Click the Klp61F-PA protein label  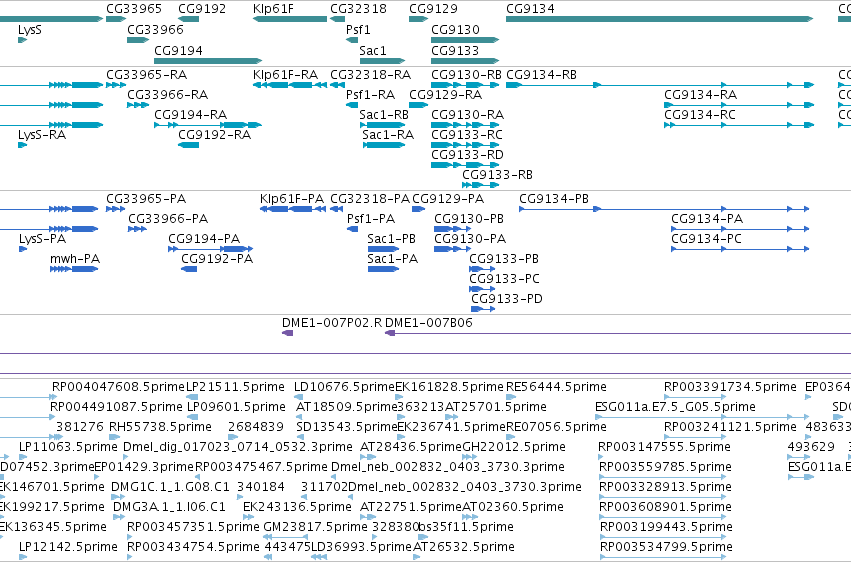click(x=292, y=199)
